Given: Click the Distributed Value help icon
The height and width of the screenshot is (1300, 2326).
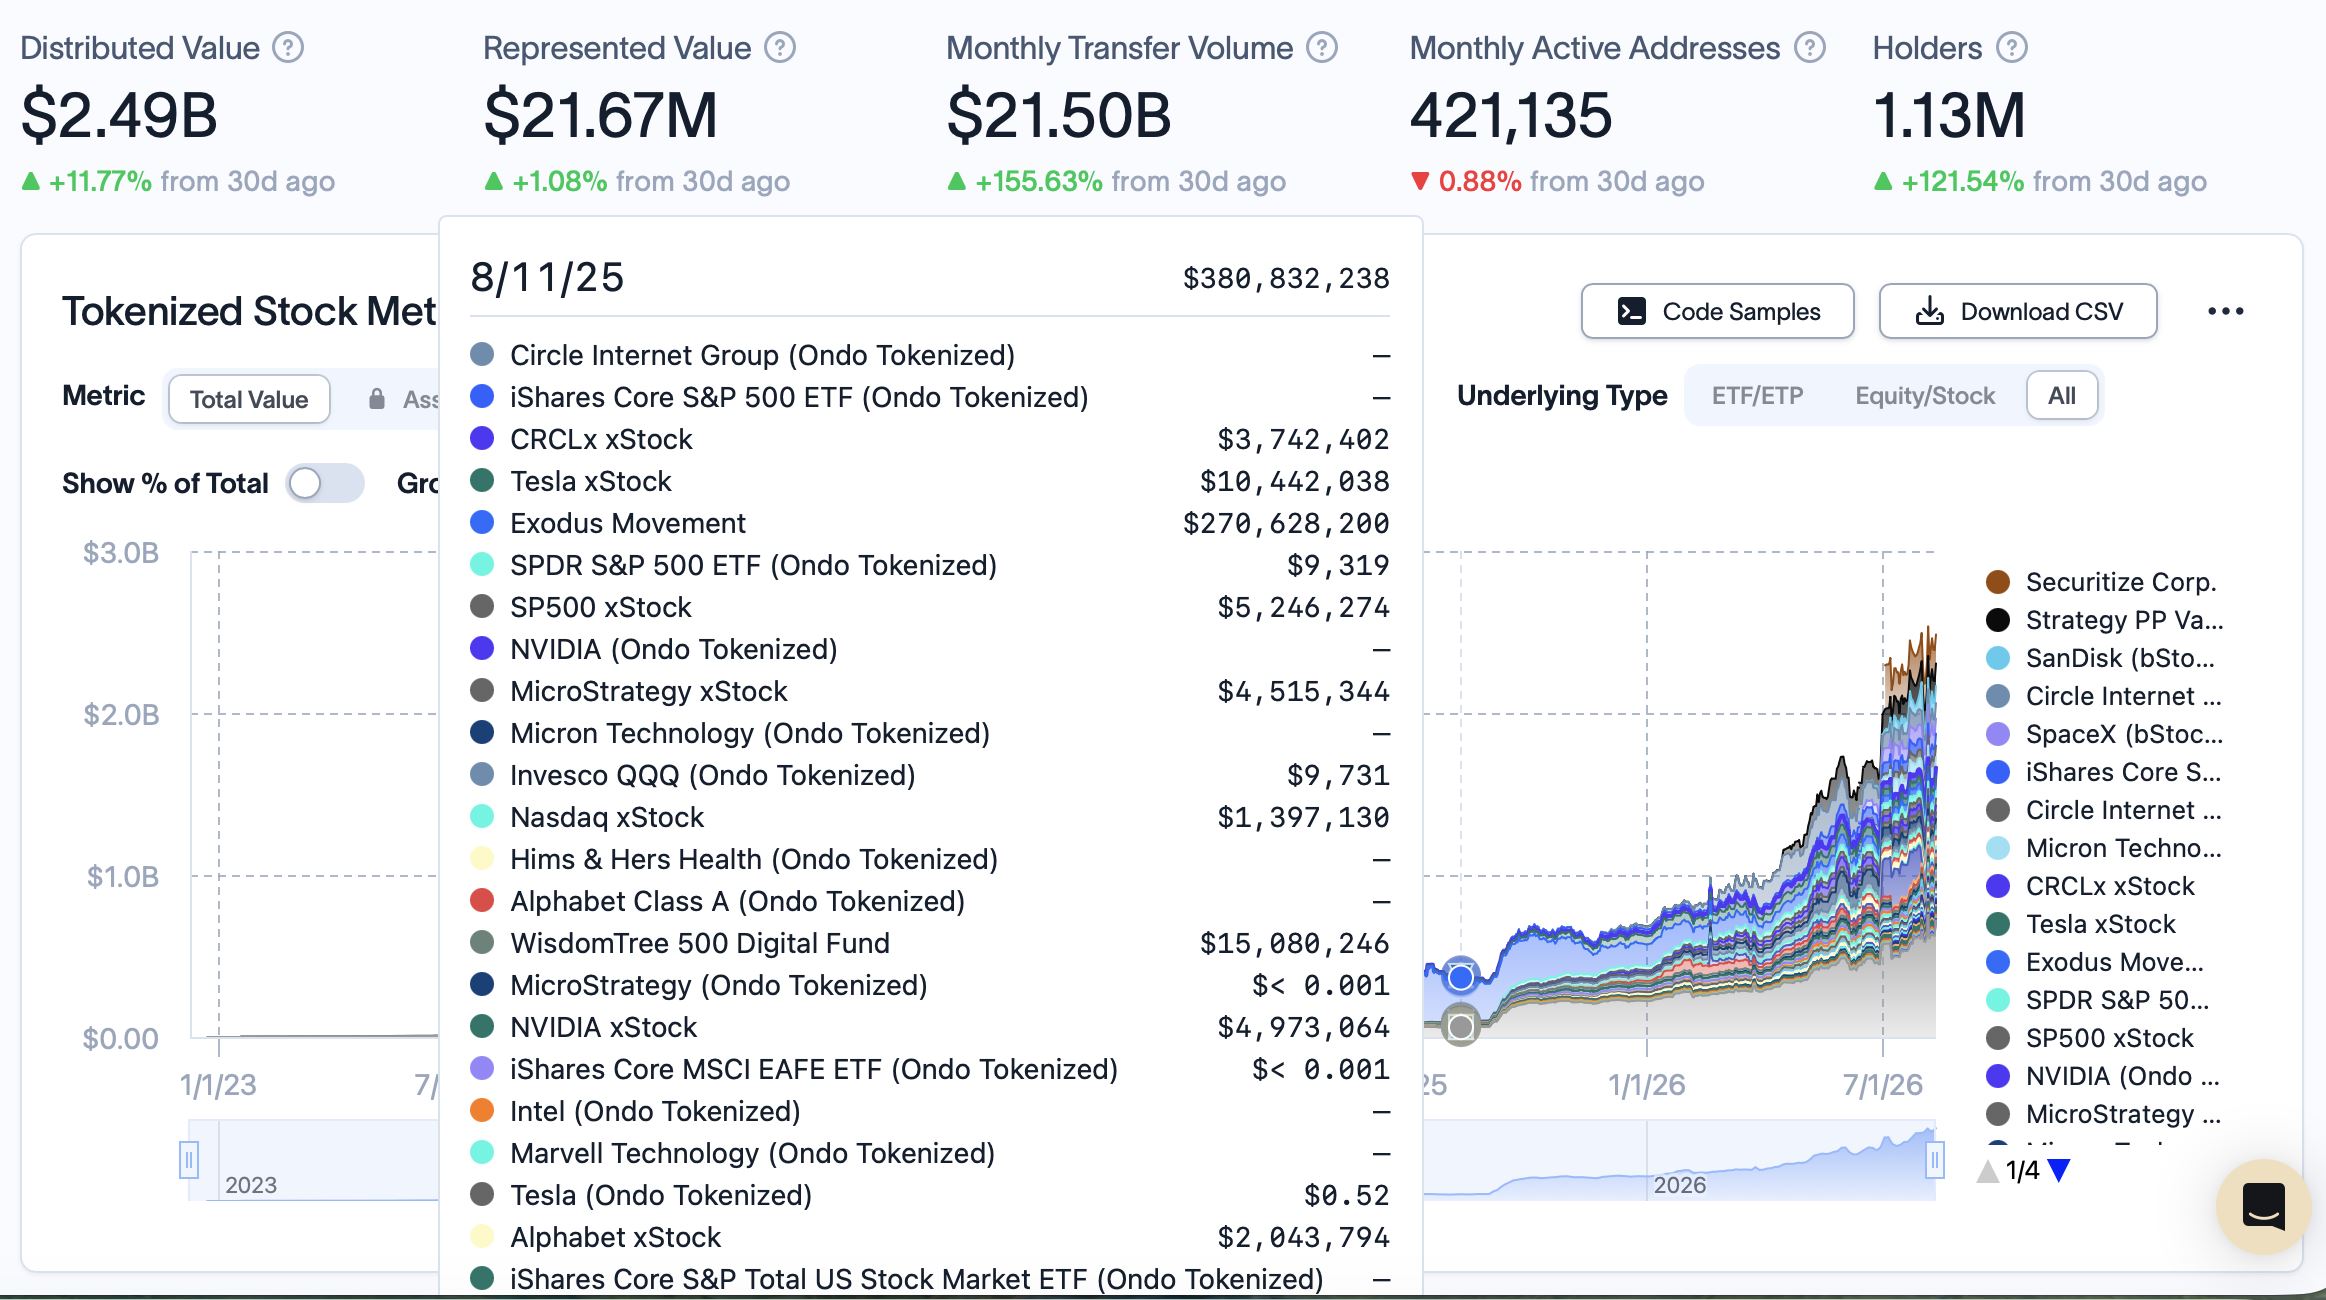Looking at the screenshot, I should [x=288, y=48].
